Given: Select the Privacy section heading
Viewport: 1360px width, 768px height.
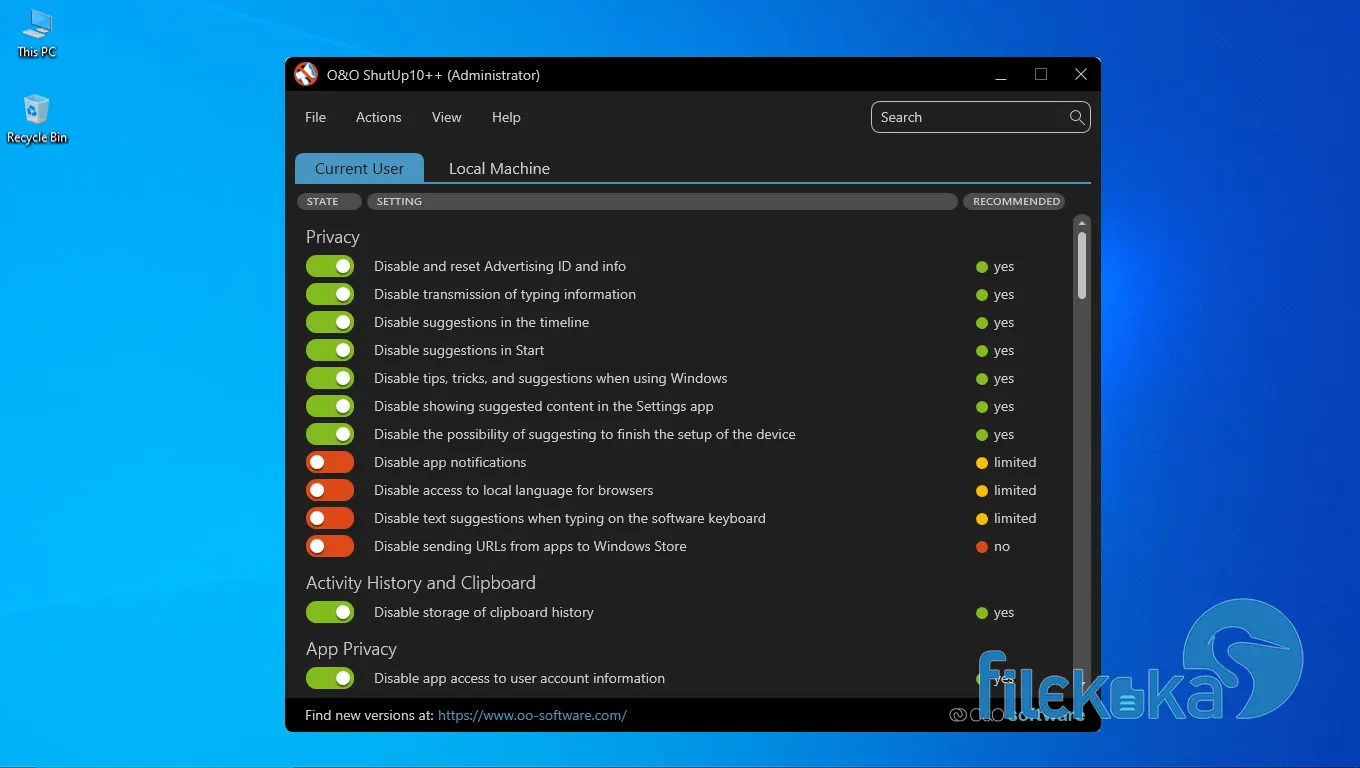Looking at the screenshot, I should (x=332, y=237).
